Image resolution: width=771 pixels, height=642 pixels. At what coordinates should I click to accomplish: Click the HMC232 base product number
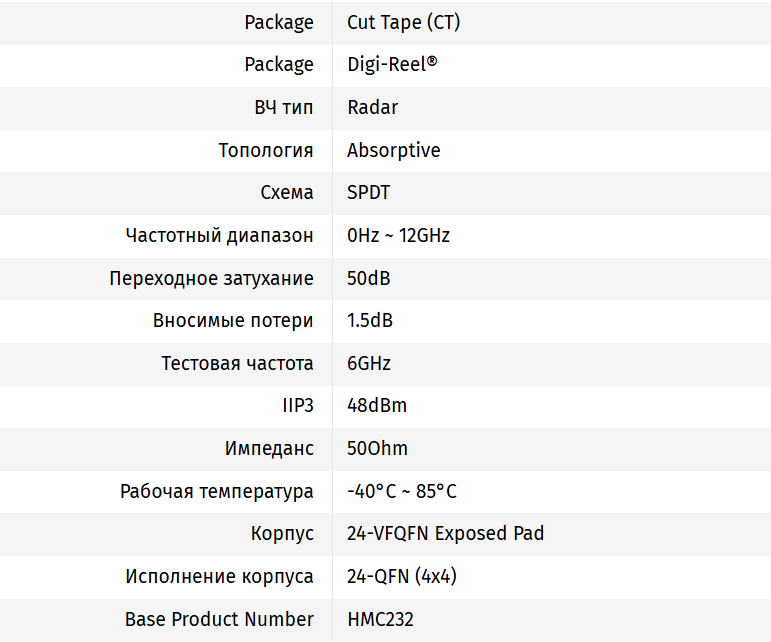[380, 619]
